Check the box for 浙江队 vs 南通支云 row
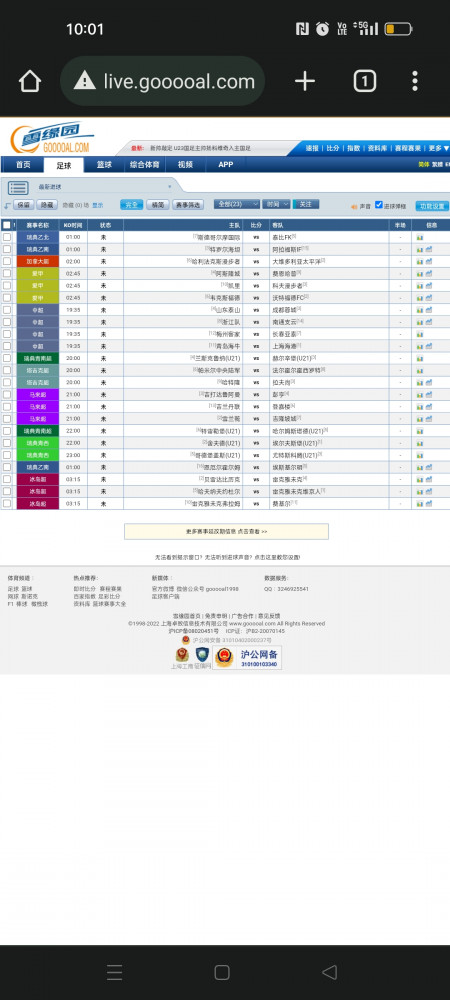 [x=7, y=321]
